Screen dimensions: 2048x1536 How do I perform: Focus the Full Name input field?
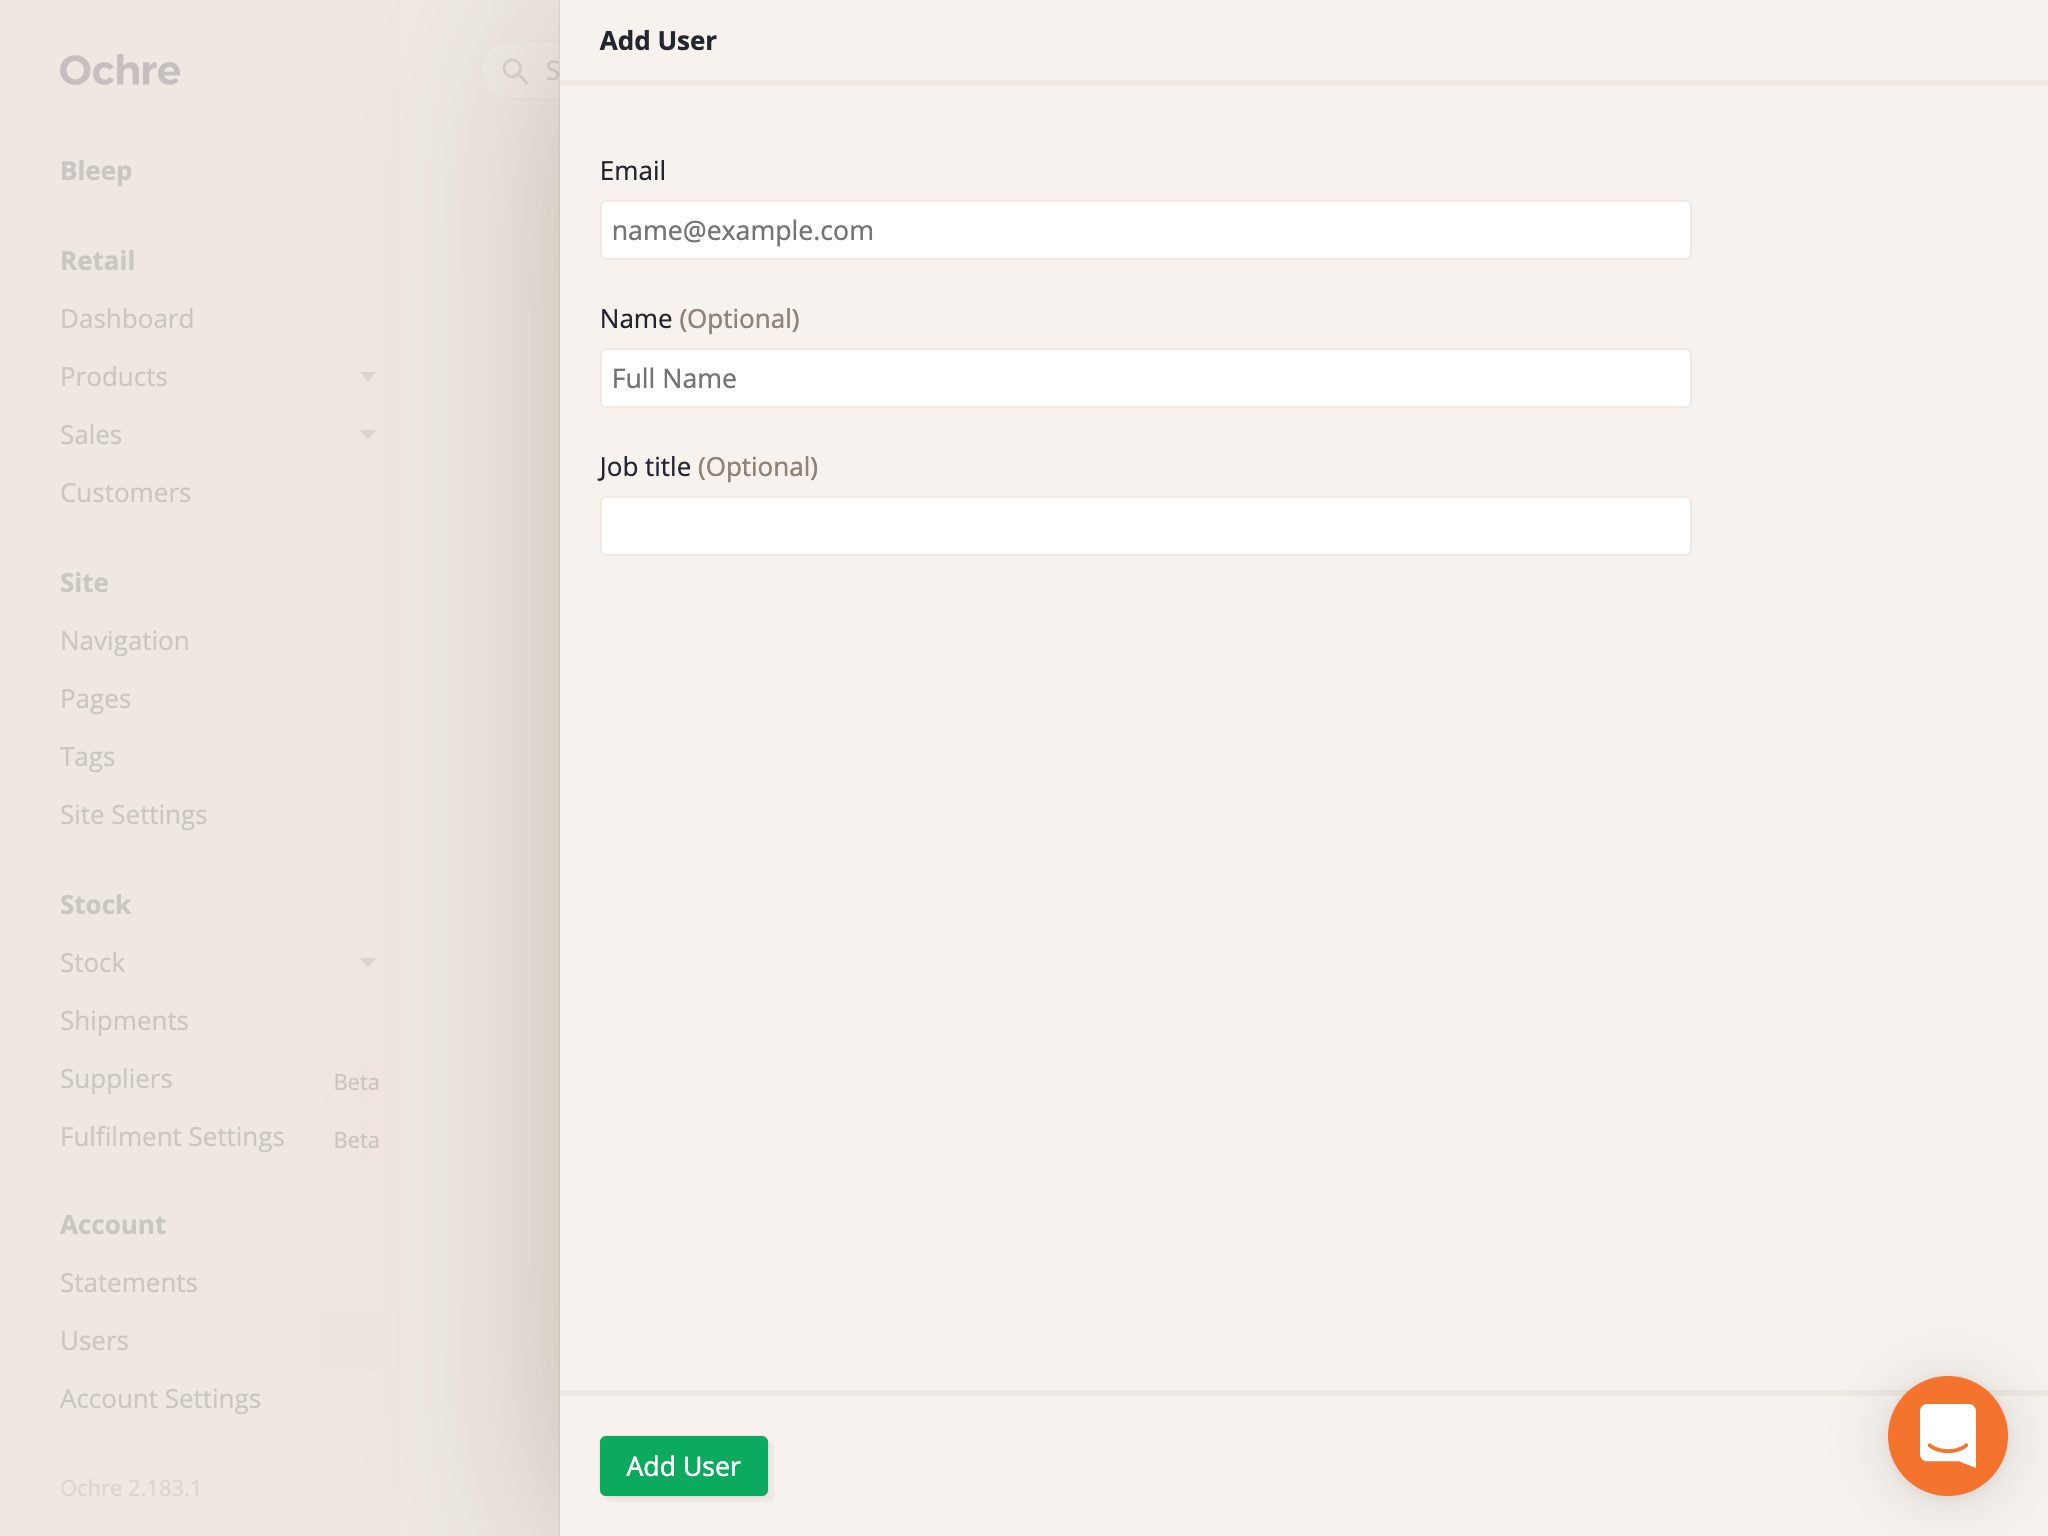pos(1145,378)
